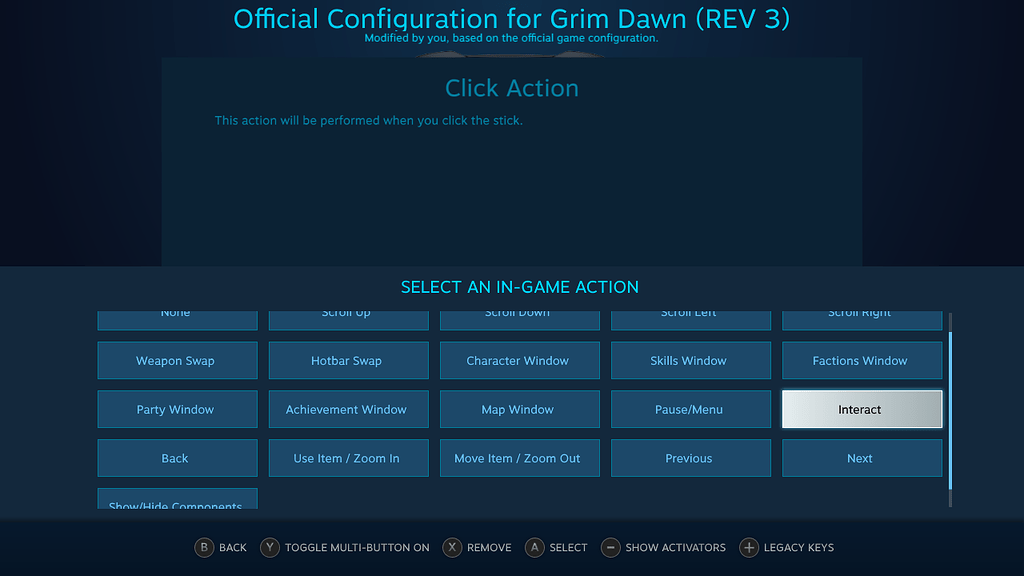Select the Interact action
The width and height of the screenshot is (1024, 576).
(x=861, y=409)
